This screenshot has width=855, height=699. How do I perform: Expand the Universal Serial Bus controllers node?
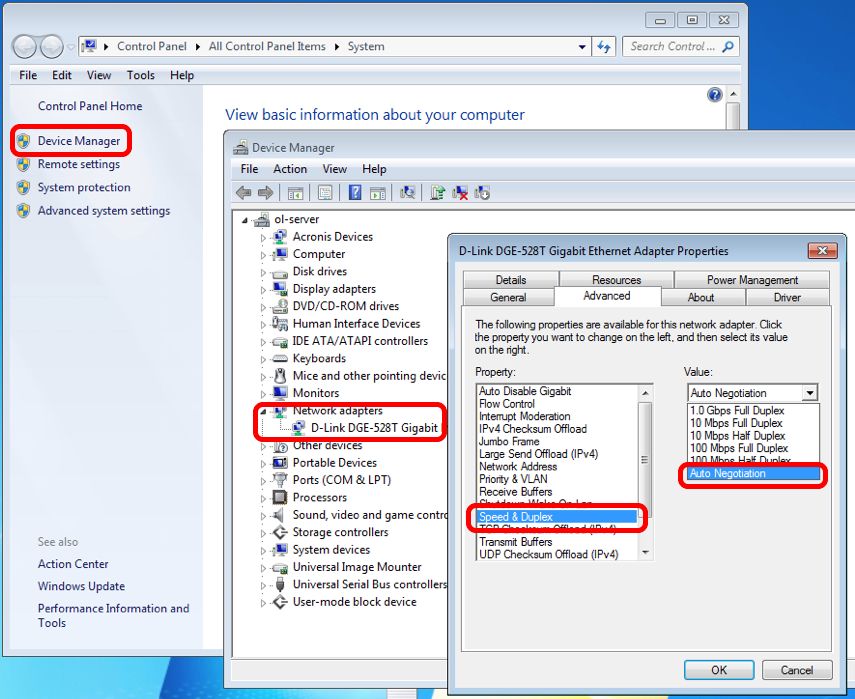[263, 585]
